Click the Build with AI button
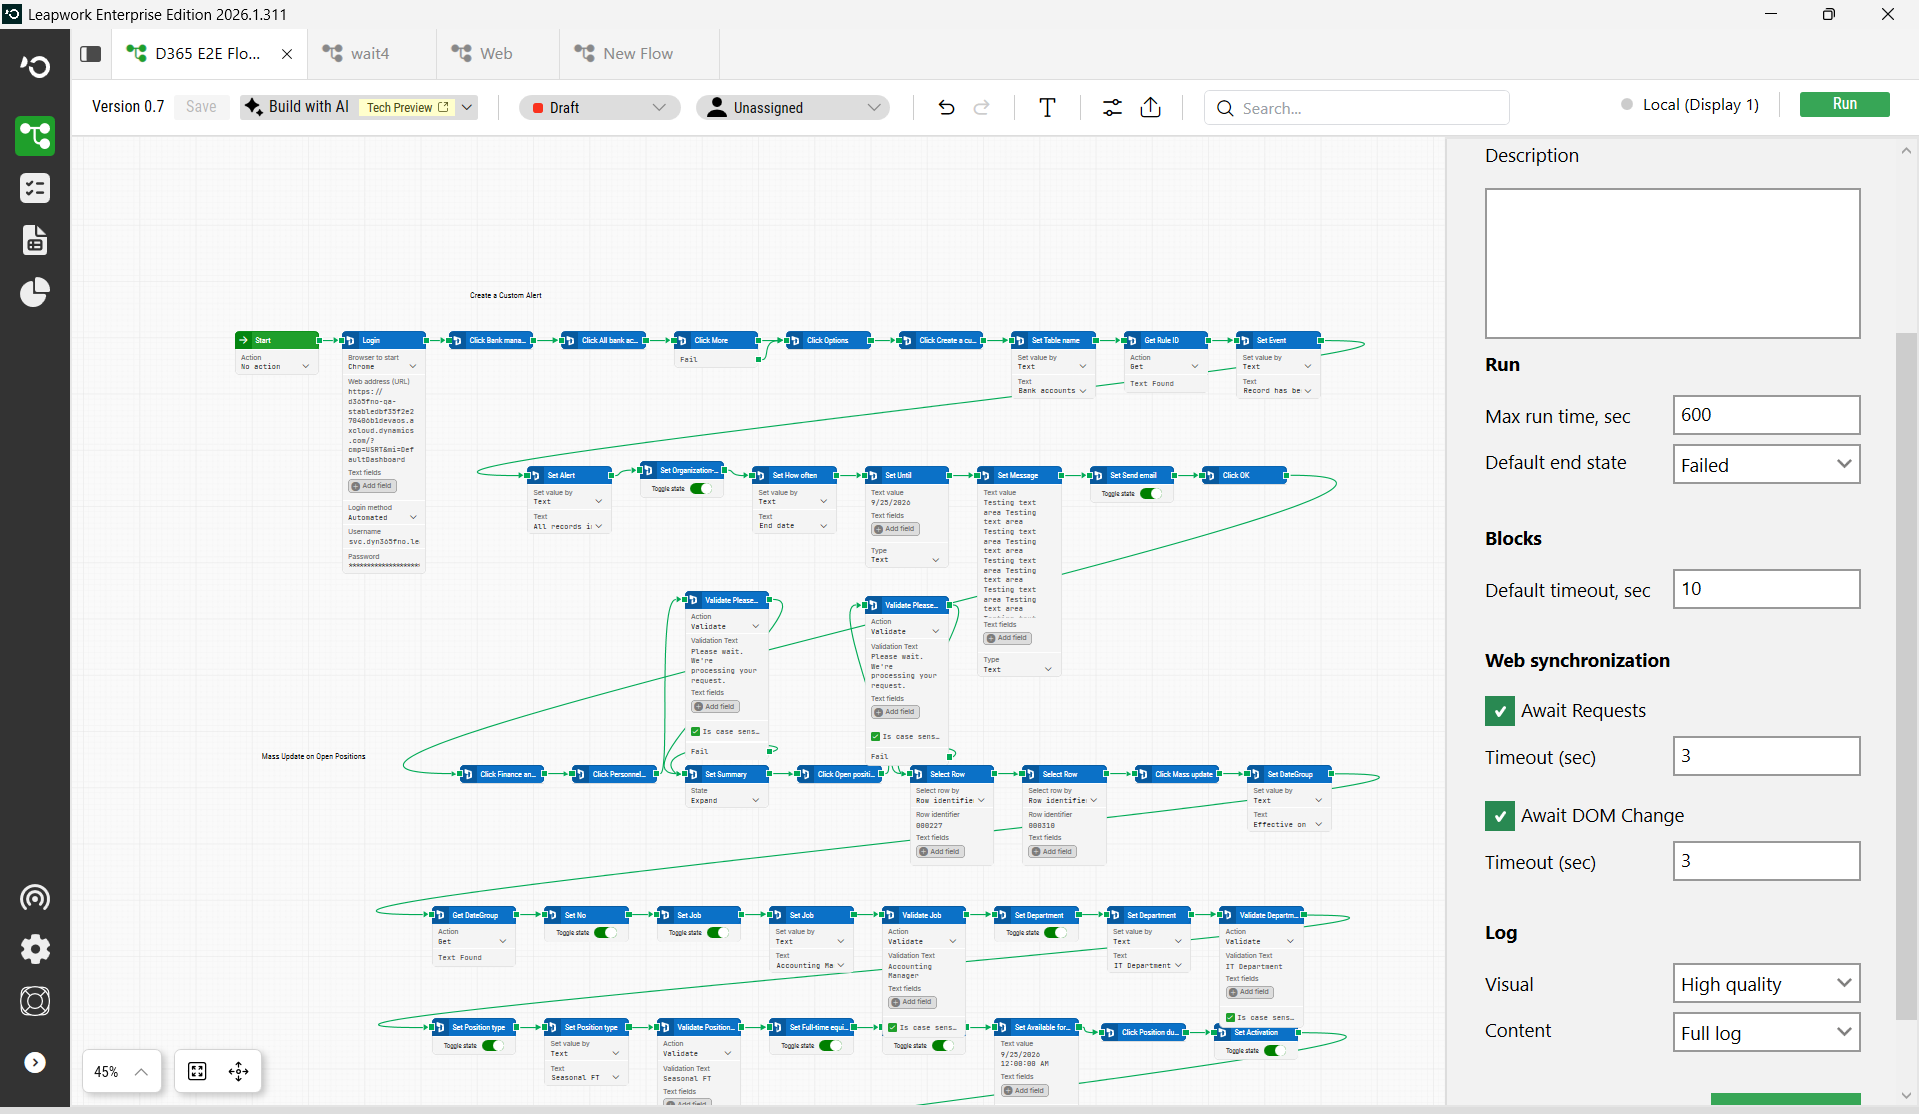 click(x=297, y=107)
